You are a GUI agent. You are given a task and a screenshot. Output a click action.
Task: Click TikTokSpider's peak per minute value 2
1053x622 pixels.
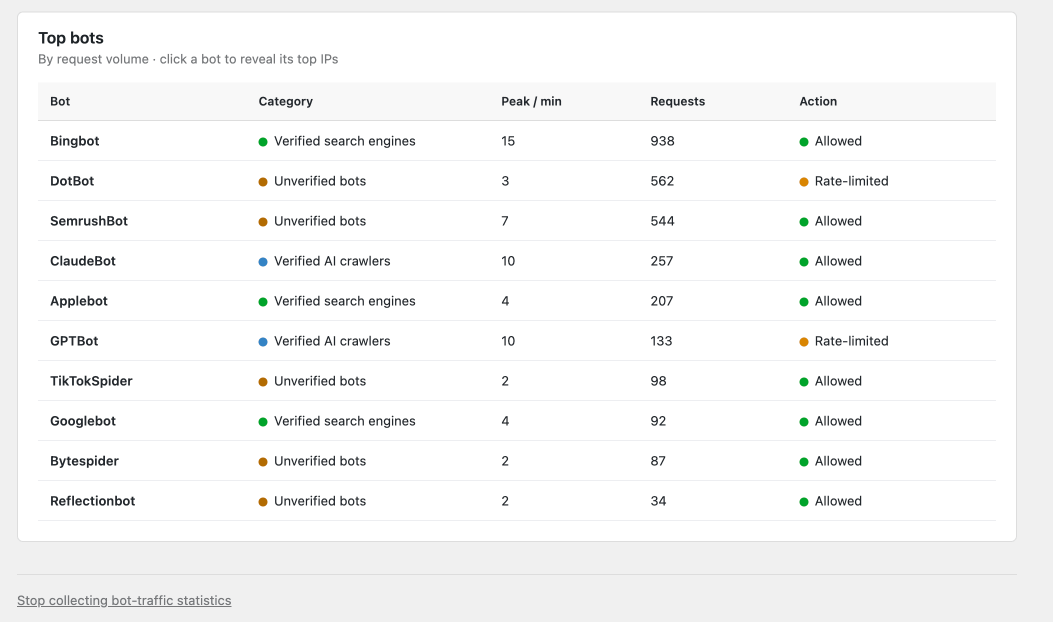tap(505, 381)
